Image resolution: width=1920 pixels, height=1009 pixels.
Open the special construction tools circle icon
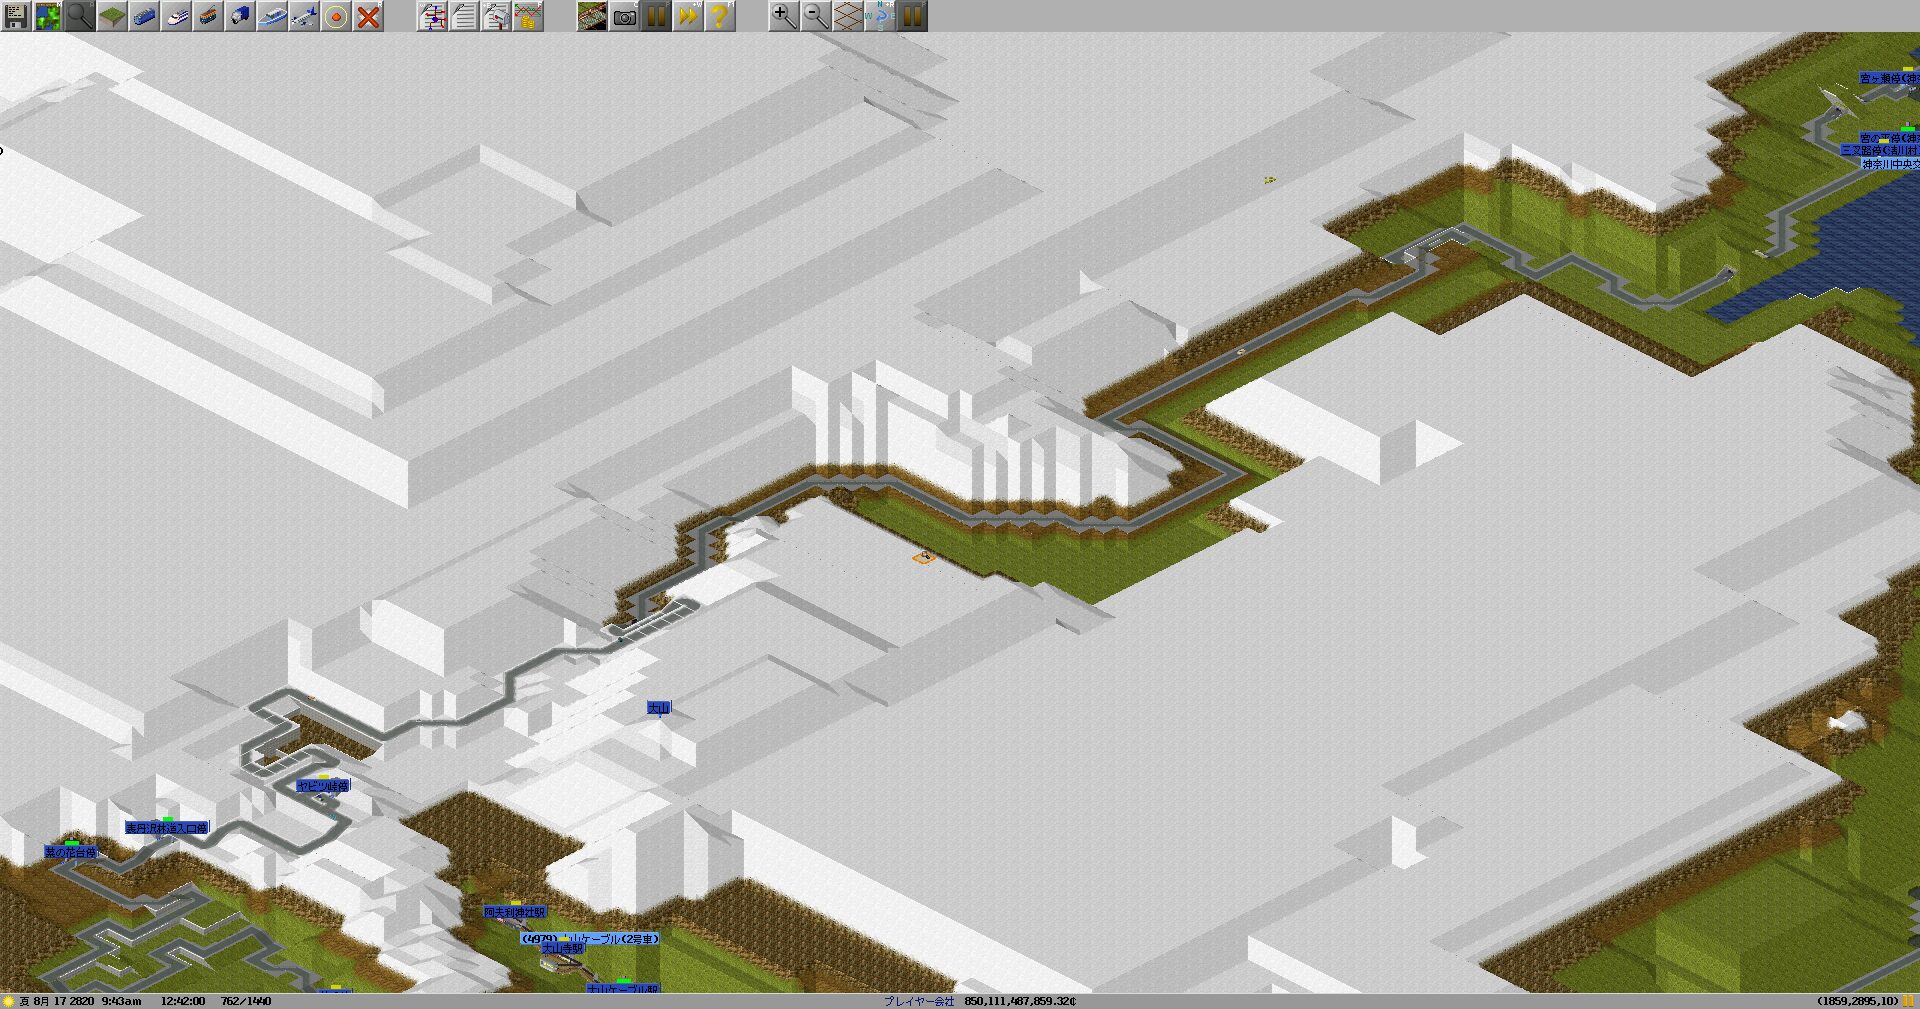336,16
